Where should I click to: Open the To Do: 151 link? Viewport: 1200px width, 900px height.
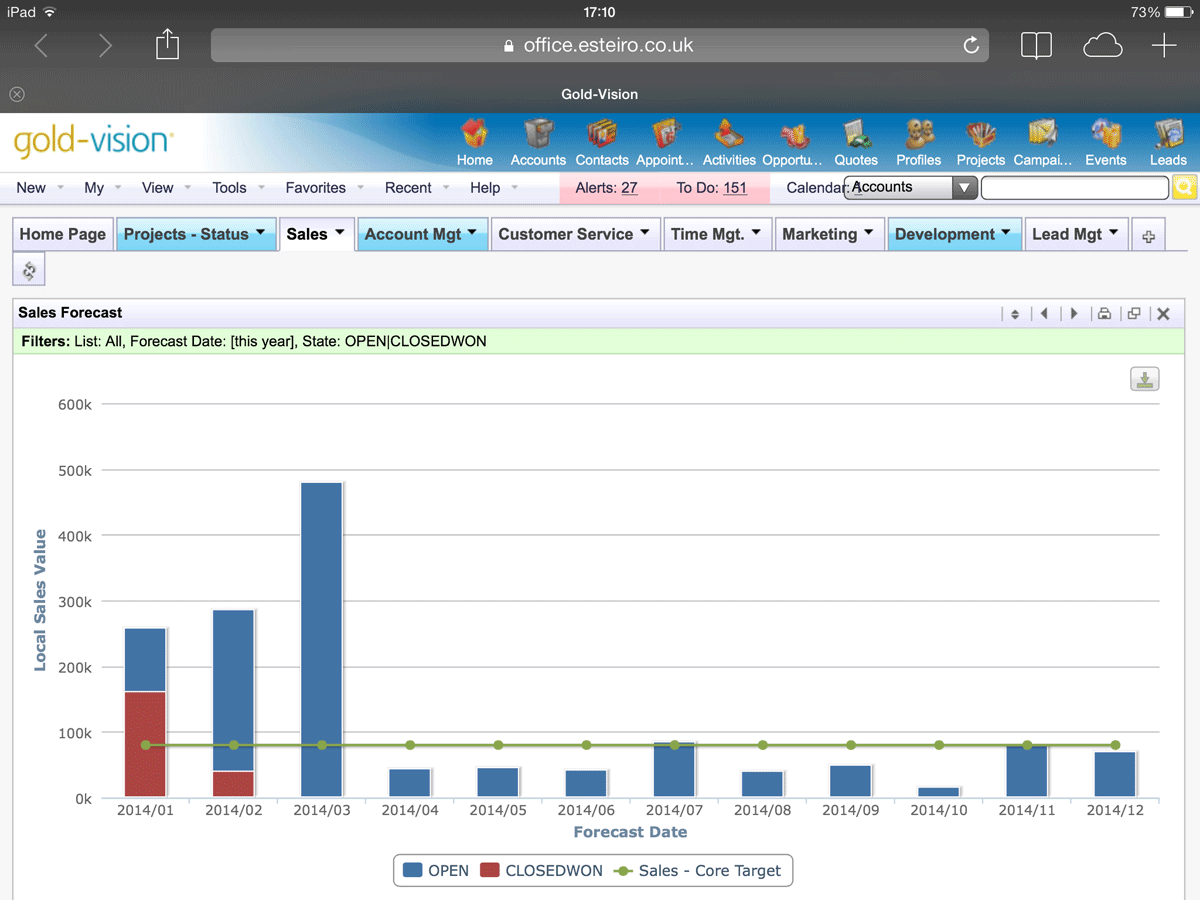[711, 188]
